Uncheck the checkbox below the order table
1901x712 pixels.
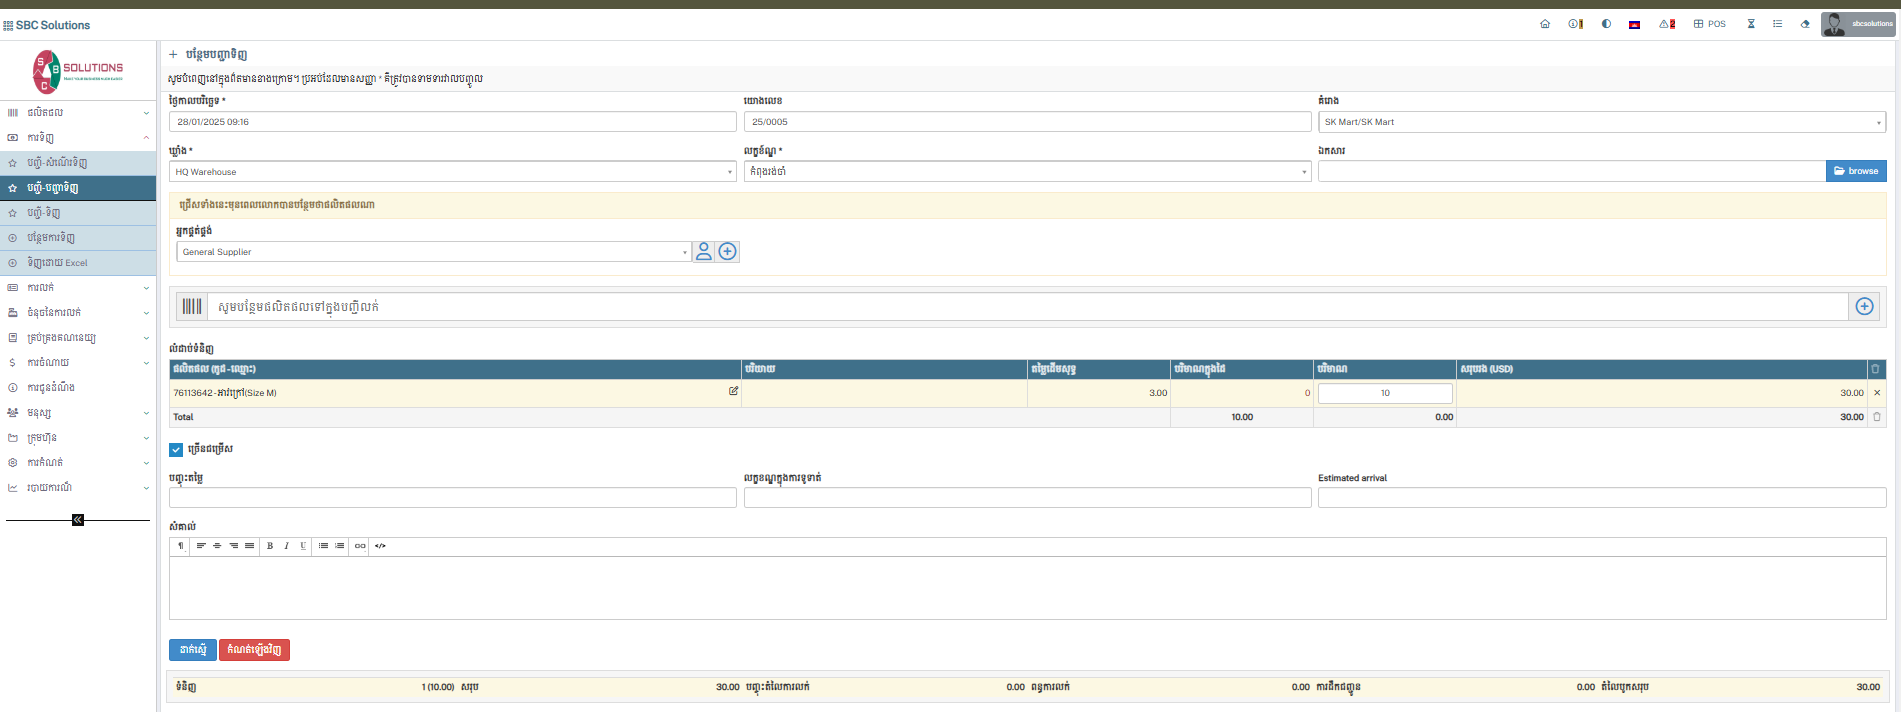(176, 450)
